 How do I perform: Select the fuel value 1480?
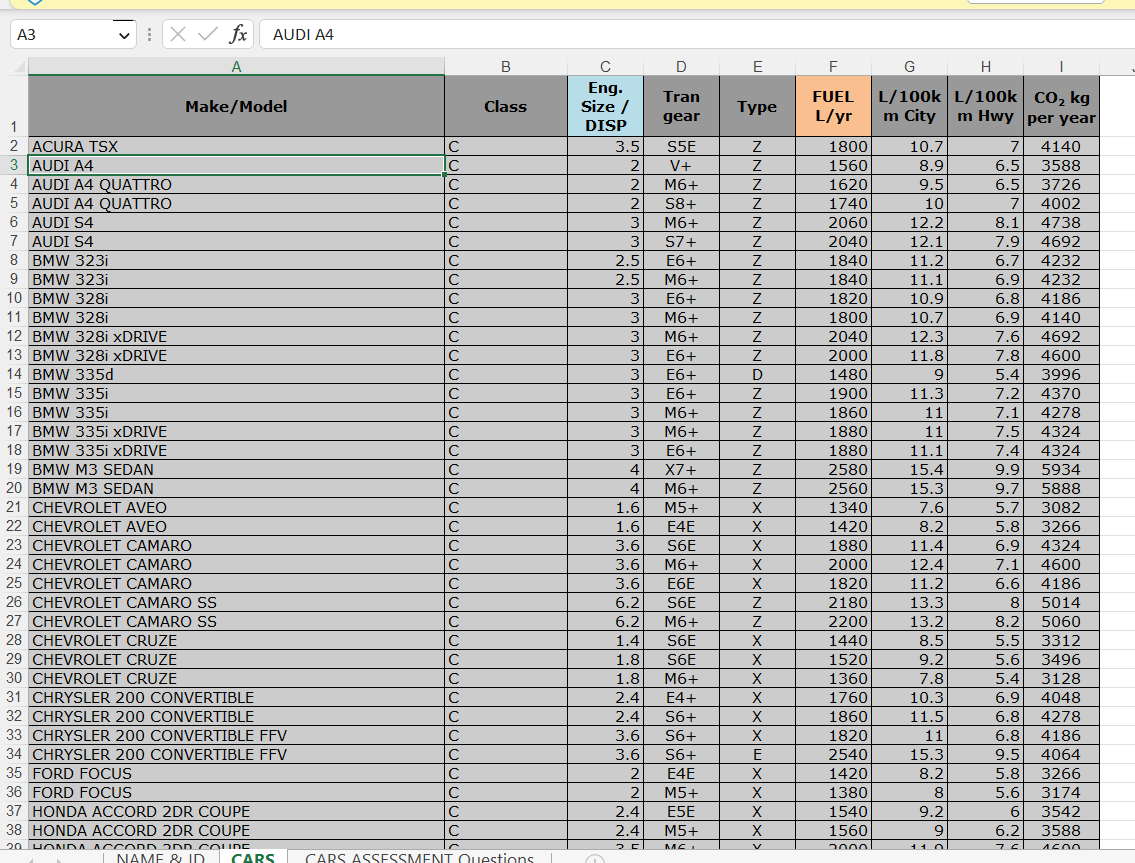pyautogui.click(x=833, y=374)
